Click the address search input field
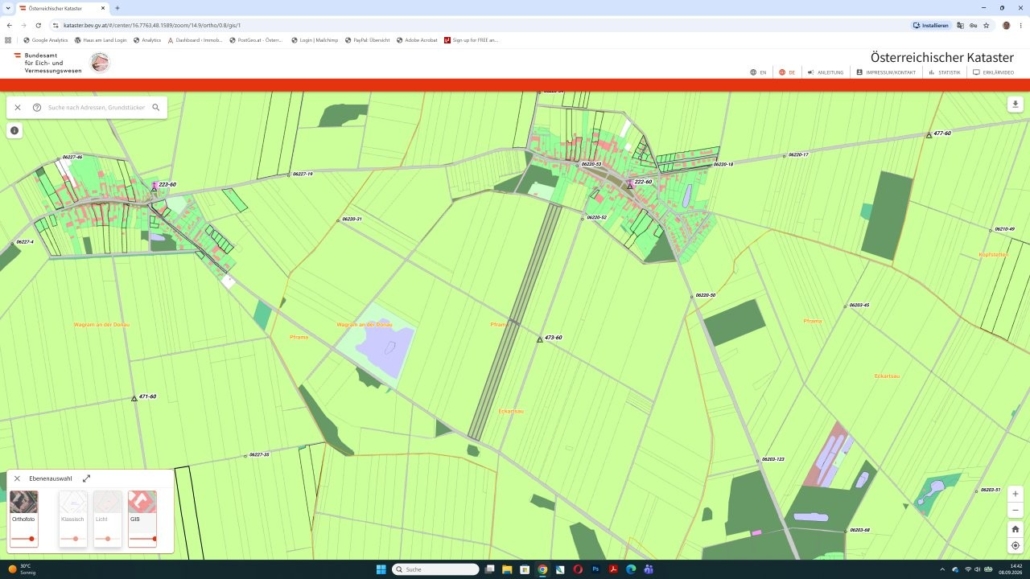 (x=97, y=107)
